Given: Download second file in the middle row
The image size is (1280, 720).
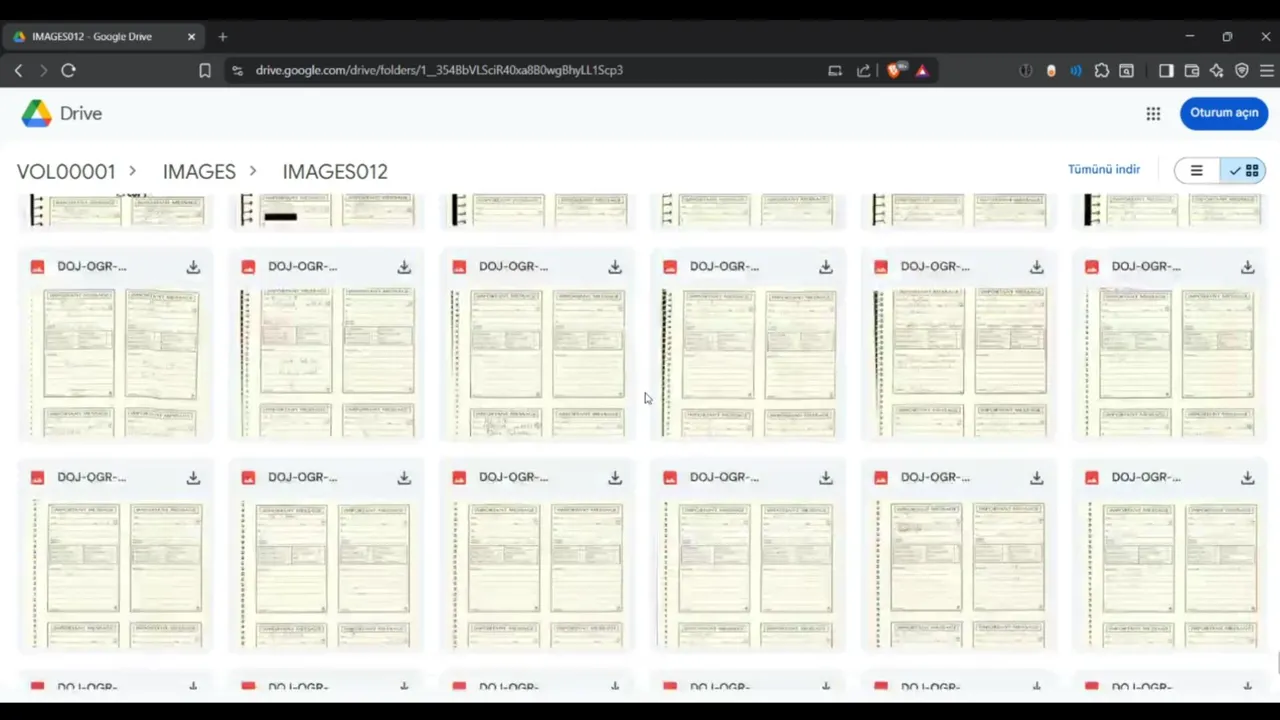Looking at the screenshot, I should pos(404,267).
